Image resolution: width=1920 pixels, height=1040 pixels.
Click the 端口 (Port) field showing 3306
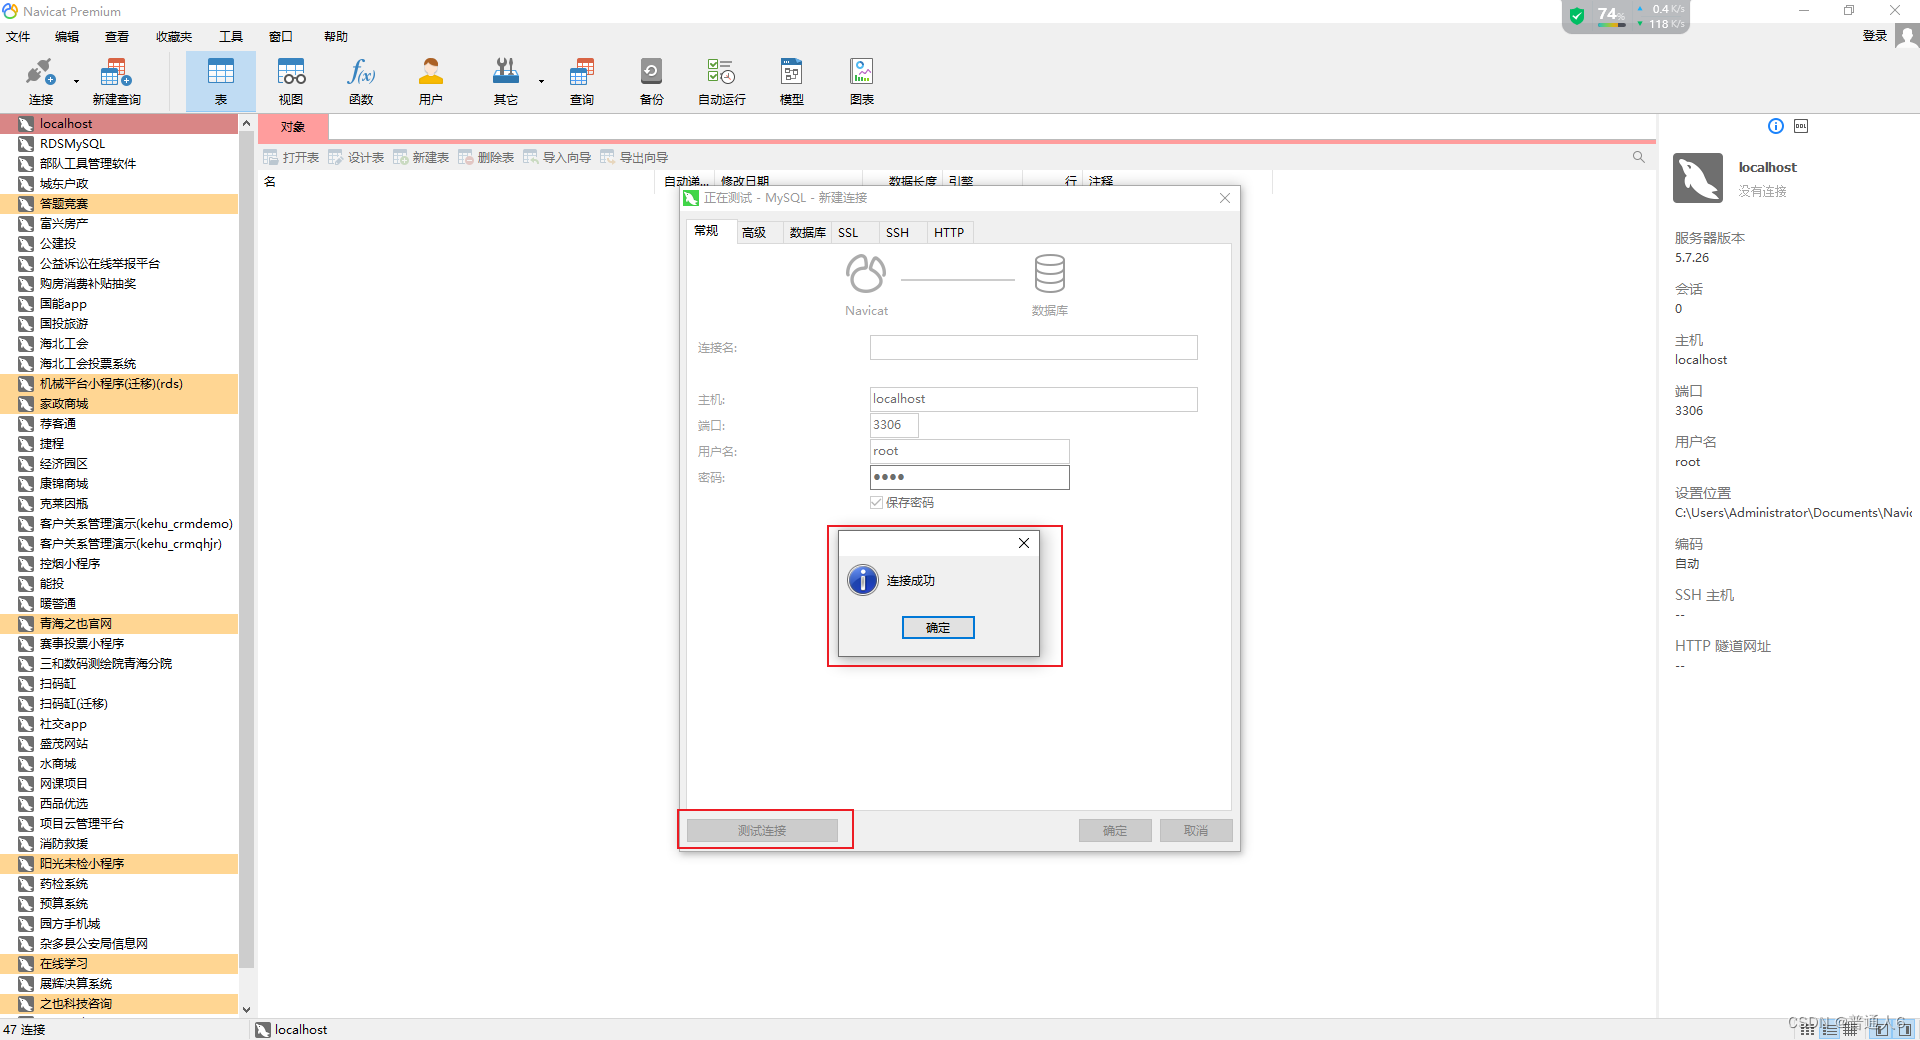tap(894, 425)
